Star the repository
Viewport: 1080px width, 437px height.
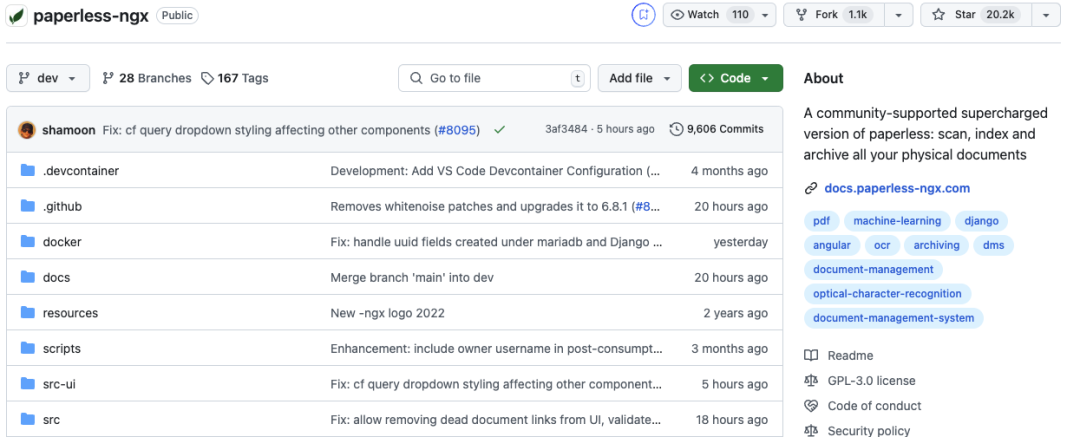[977, 14]
